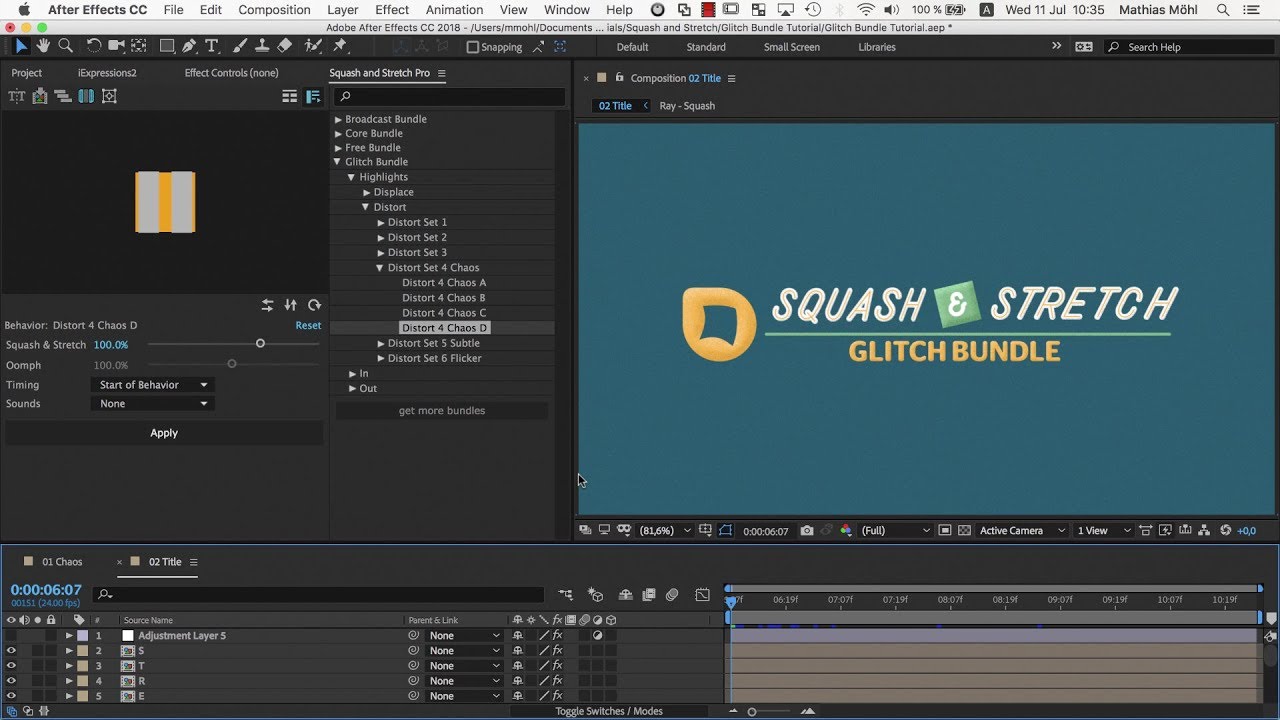Click the grid list view icon in Squash panel
Image resolution: width=1280 pixels, height=720 pixels.
(290, 96)
